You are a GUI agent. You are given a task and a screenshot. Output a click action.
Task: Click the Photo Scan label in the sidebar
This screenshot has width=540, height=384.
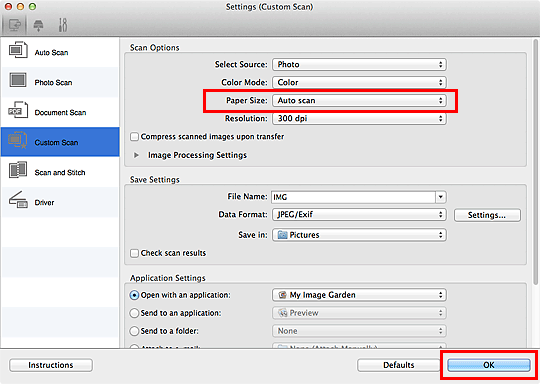coord(53,83)
